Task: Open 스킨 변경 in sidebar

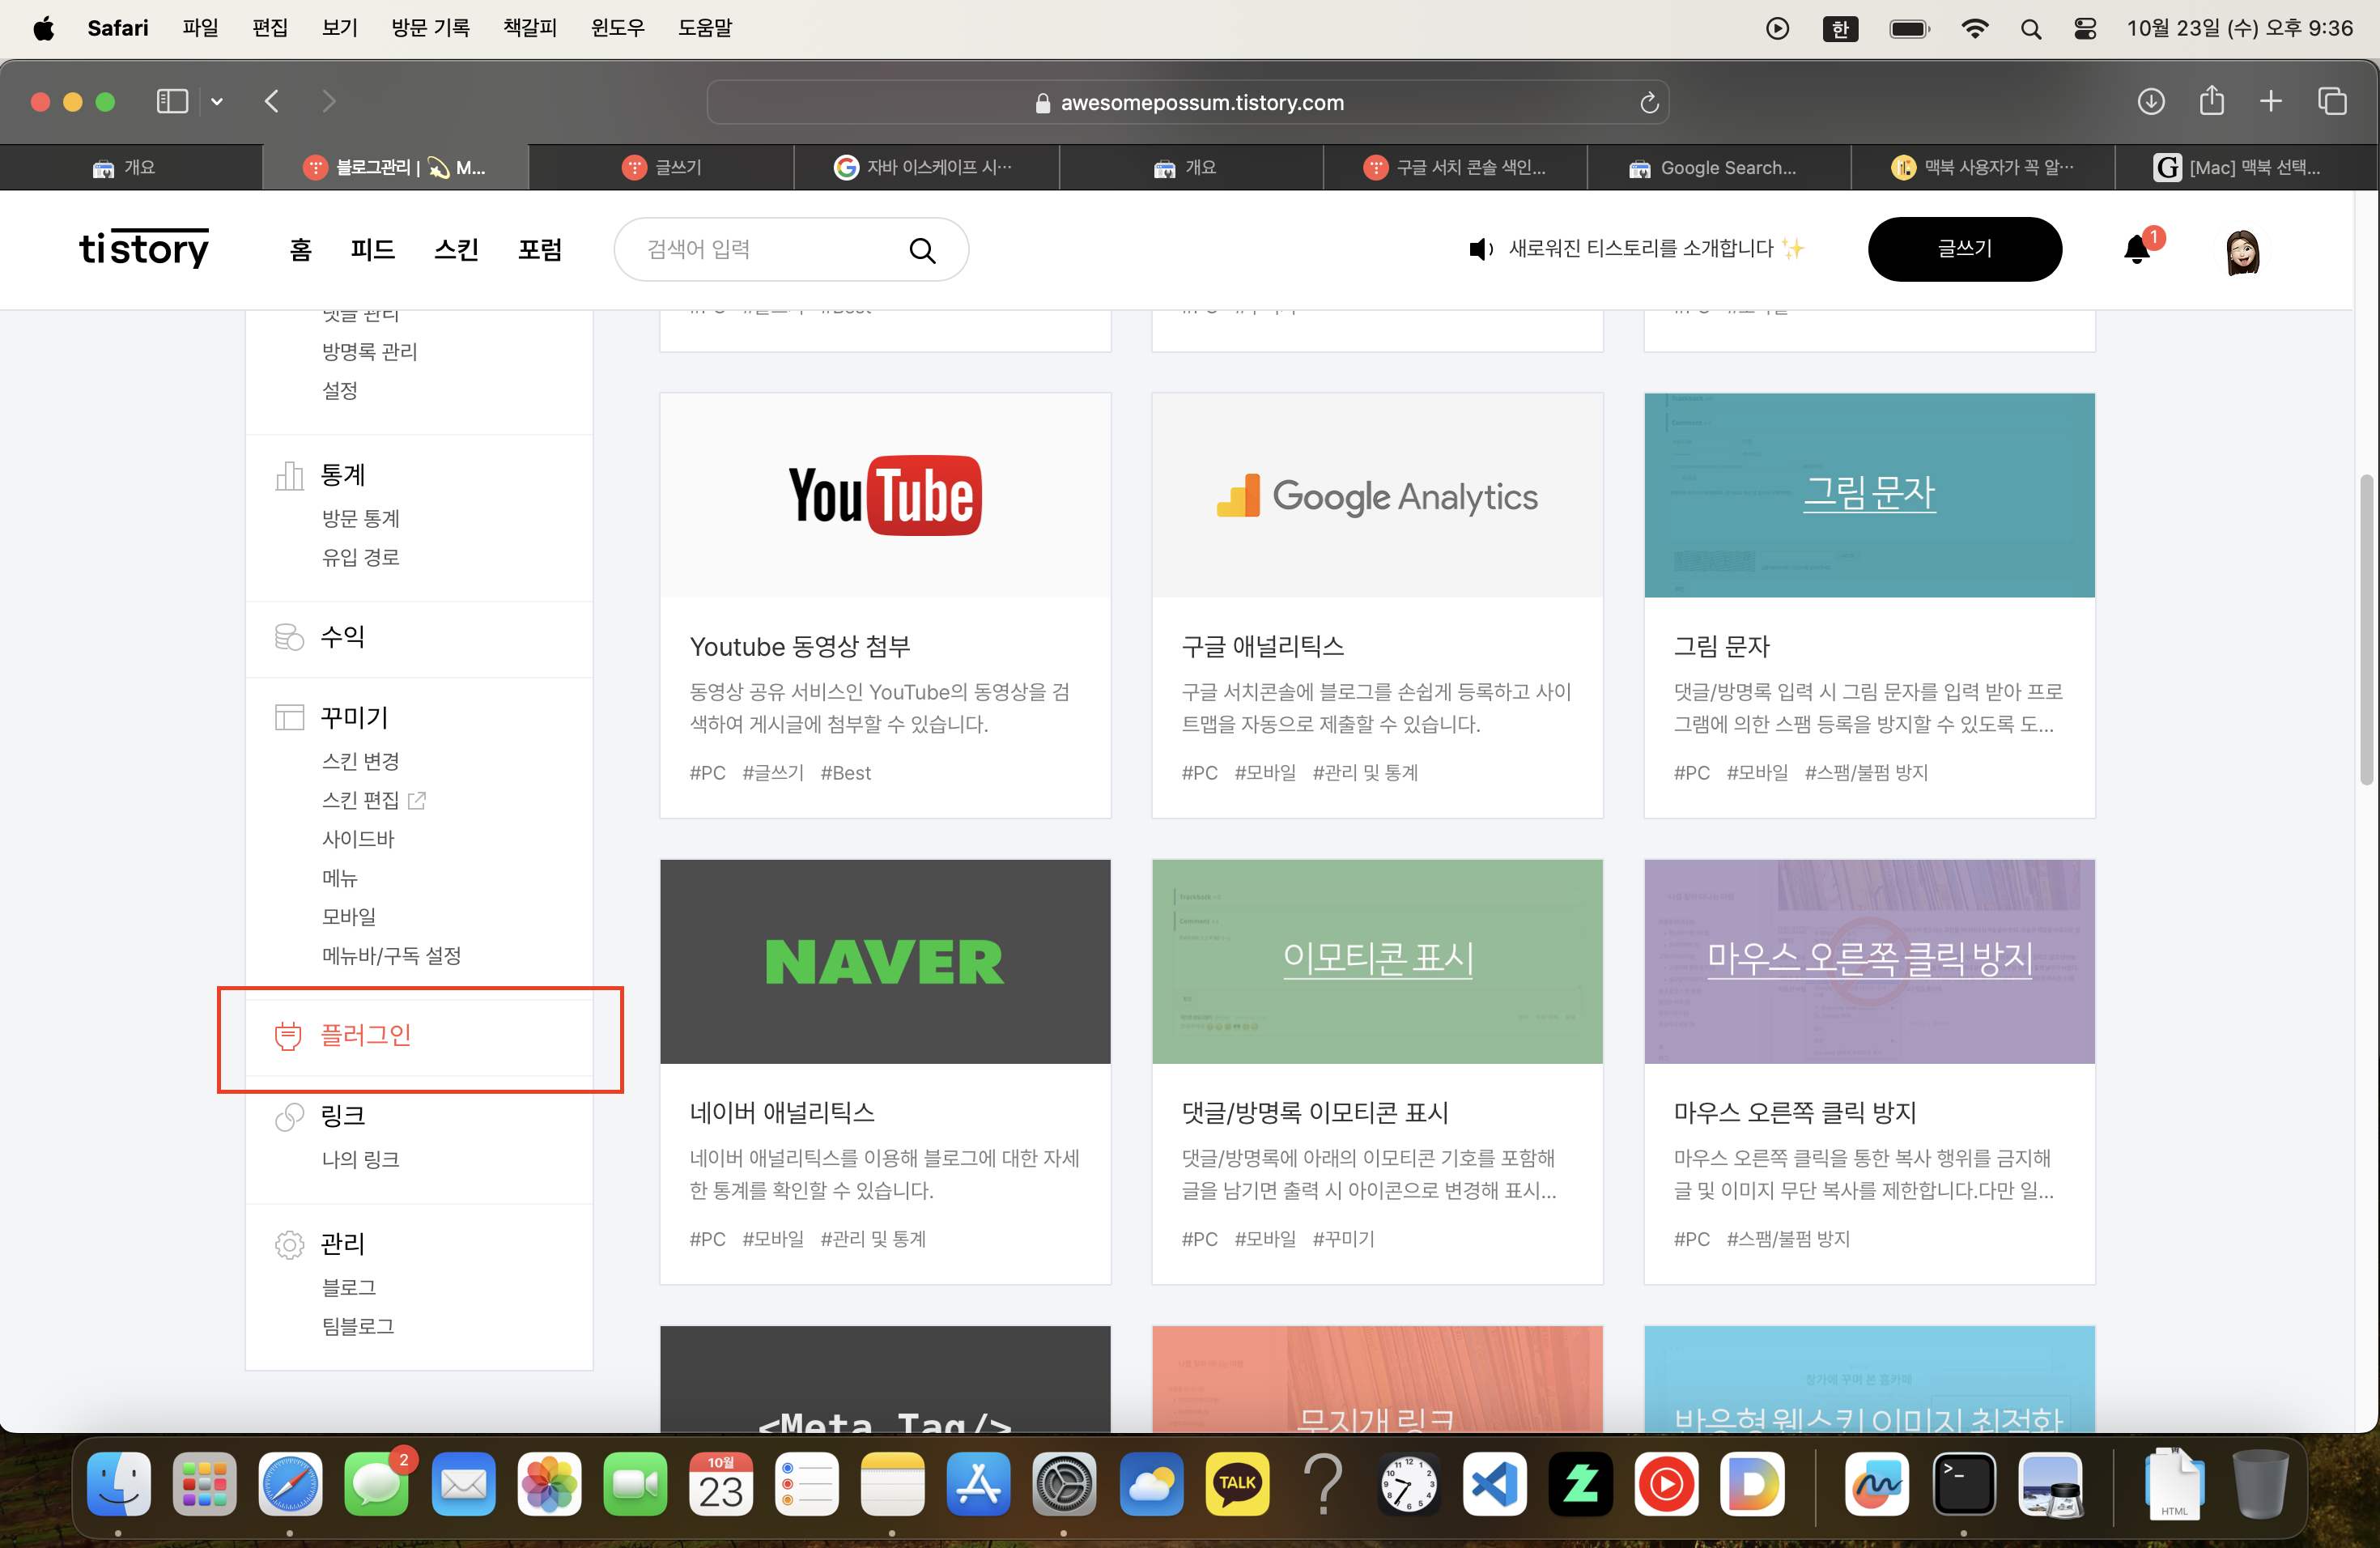Action: click(x=360, y=761)
